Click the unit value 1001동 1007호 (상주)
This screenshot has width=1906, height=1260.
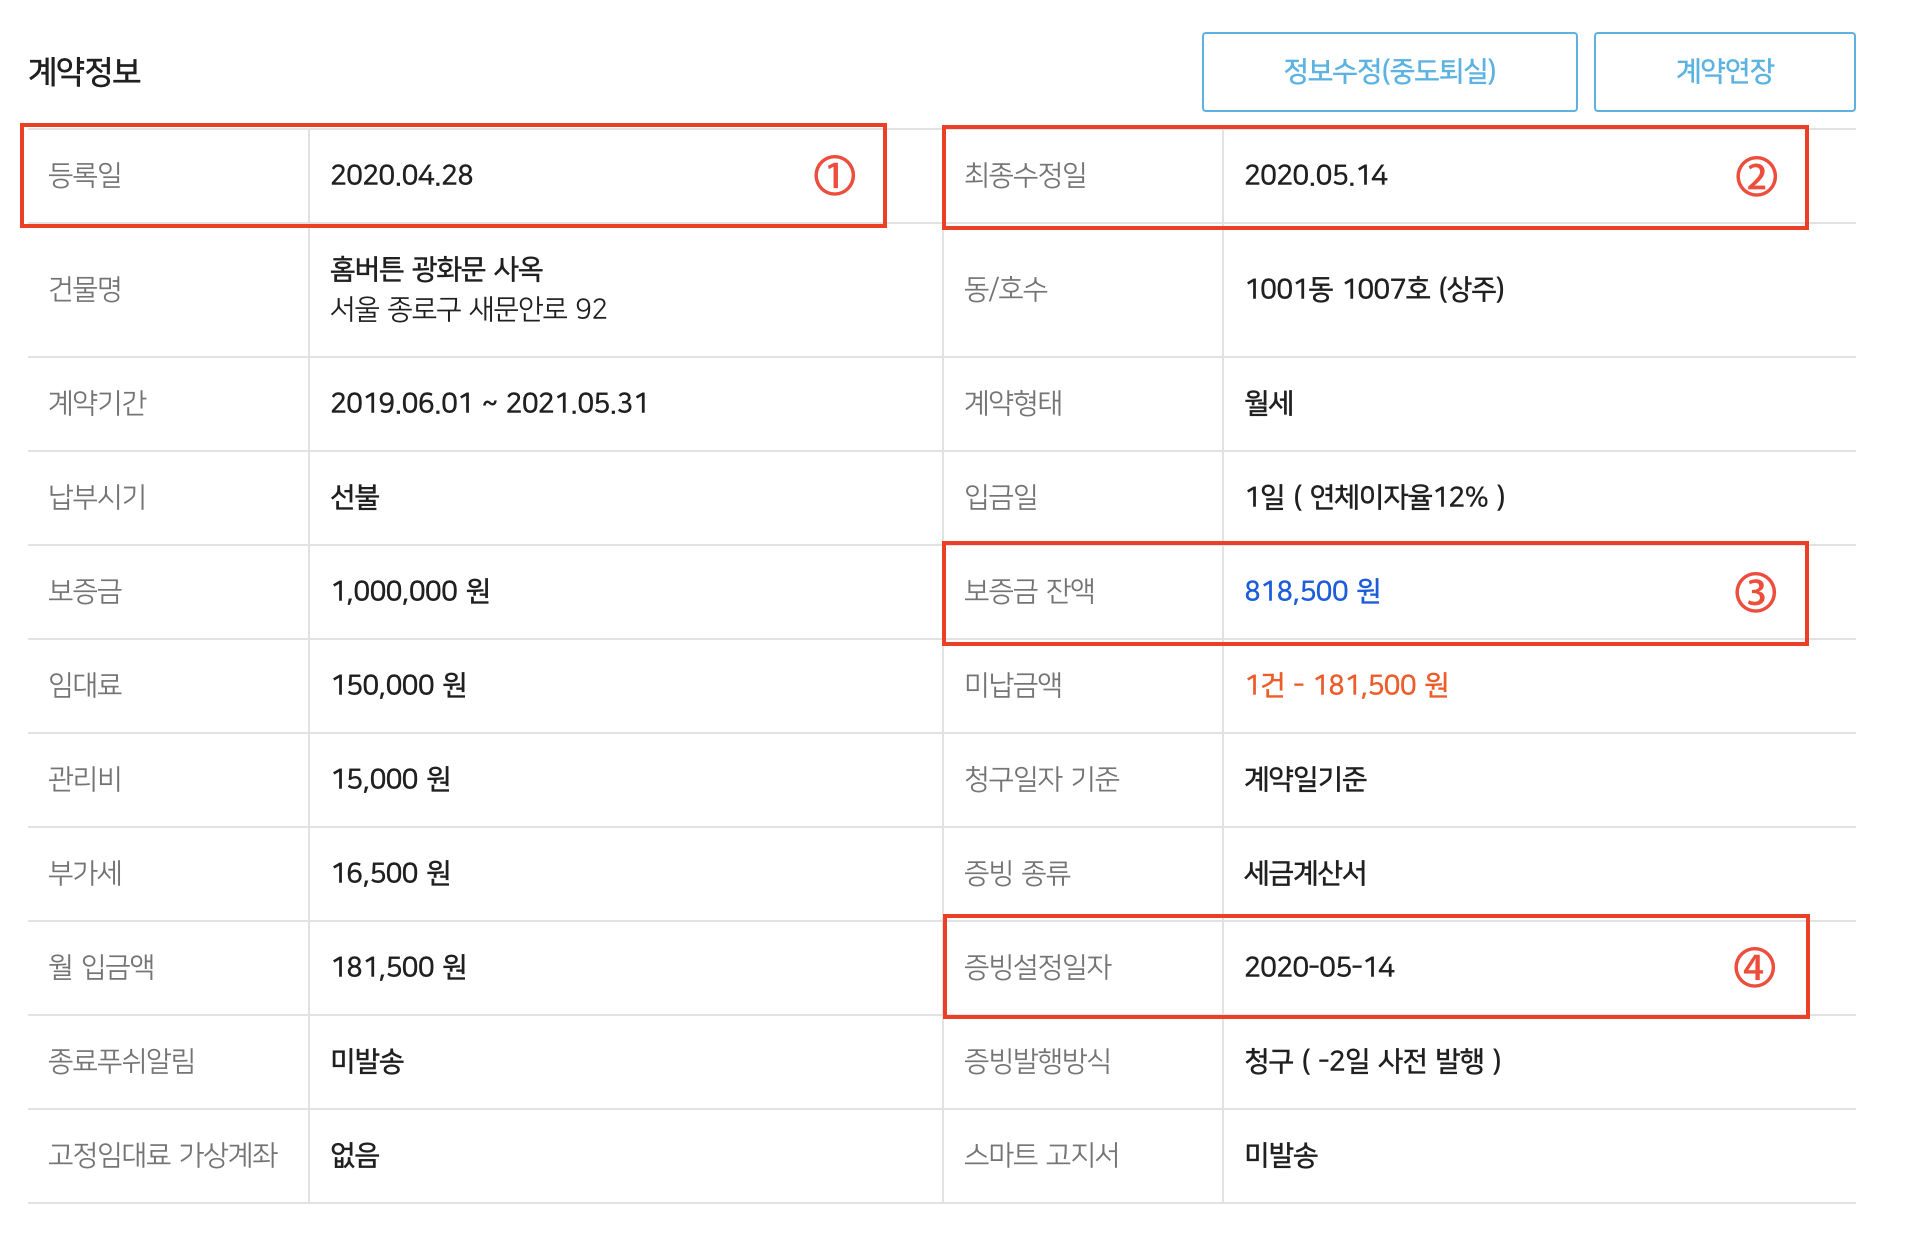coord(1374,289)
